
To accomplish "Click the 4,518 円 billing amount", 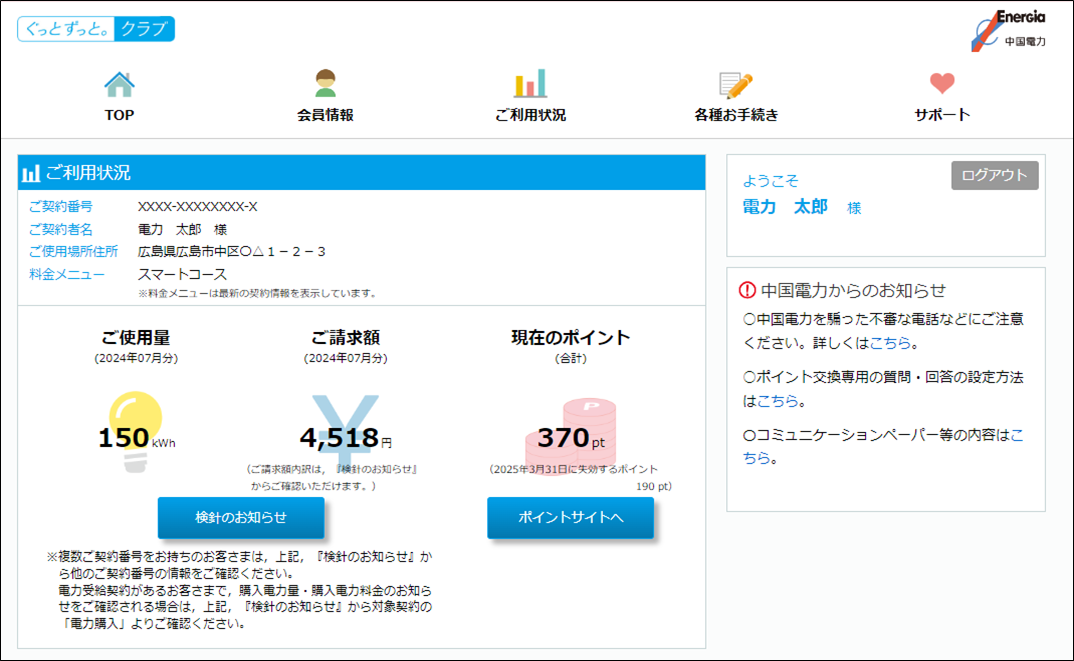I will point(346,438).
